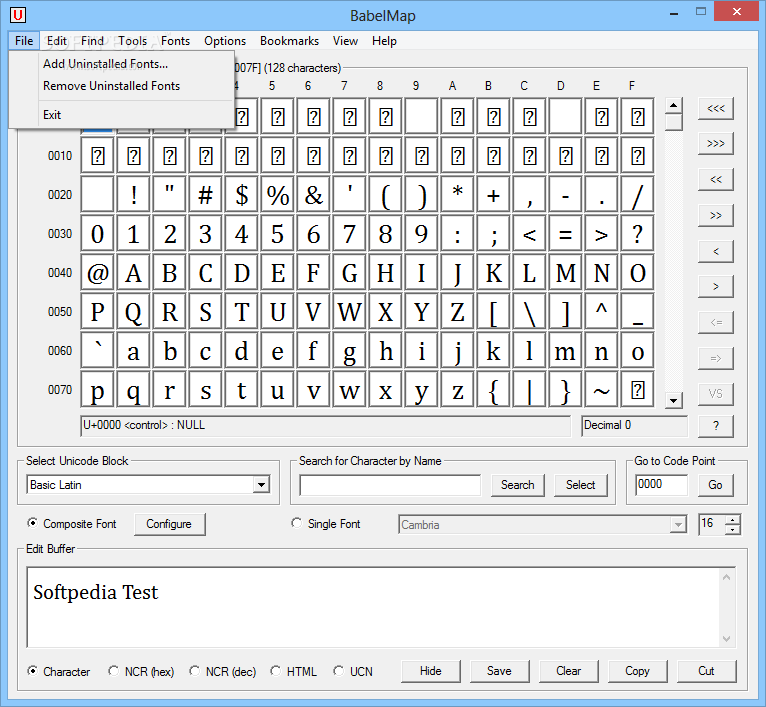
Task: Click the Hide edit buffer button
Action: [430, 671]
